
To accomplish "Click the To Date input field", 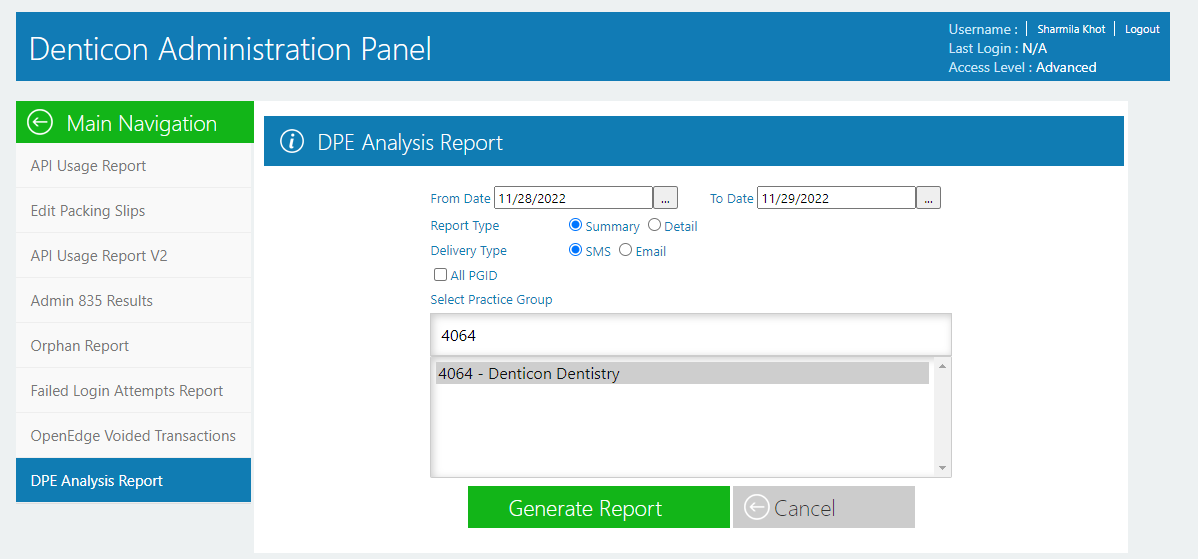I will click(837, 198).
